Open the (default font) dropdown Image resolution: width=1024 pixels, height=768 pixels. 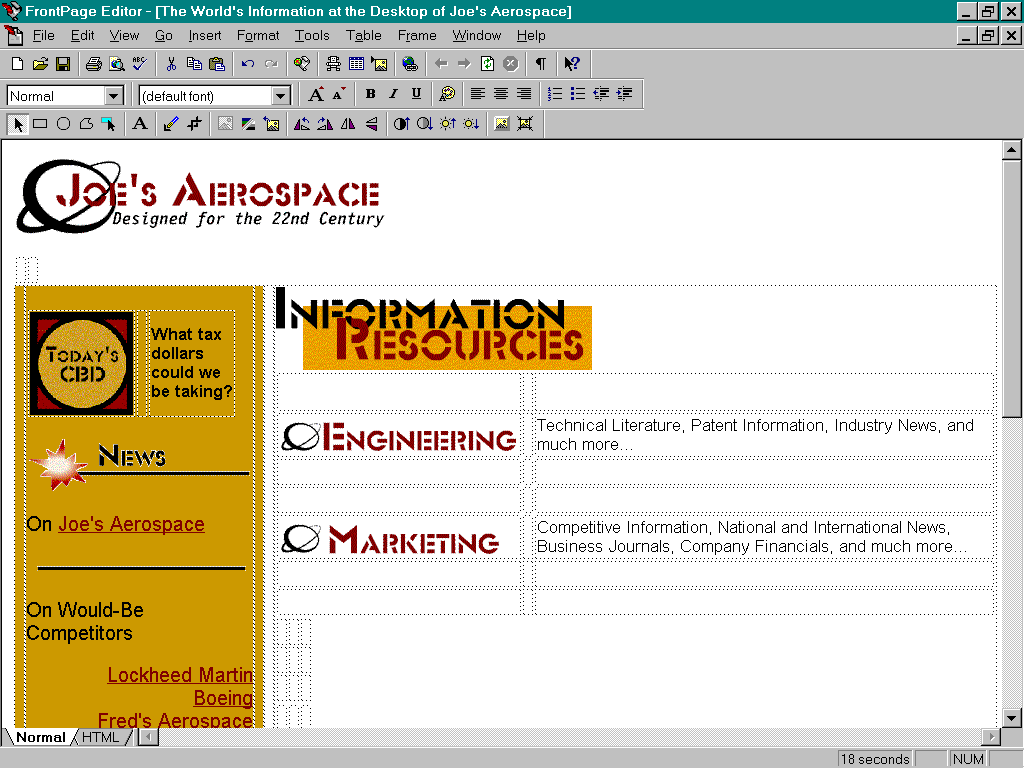point(281,96)
